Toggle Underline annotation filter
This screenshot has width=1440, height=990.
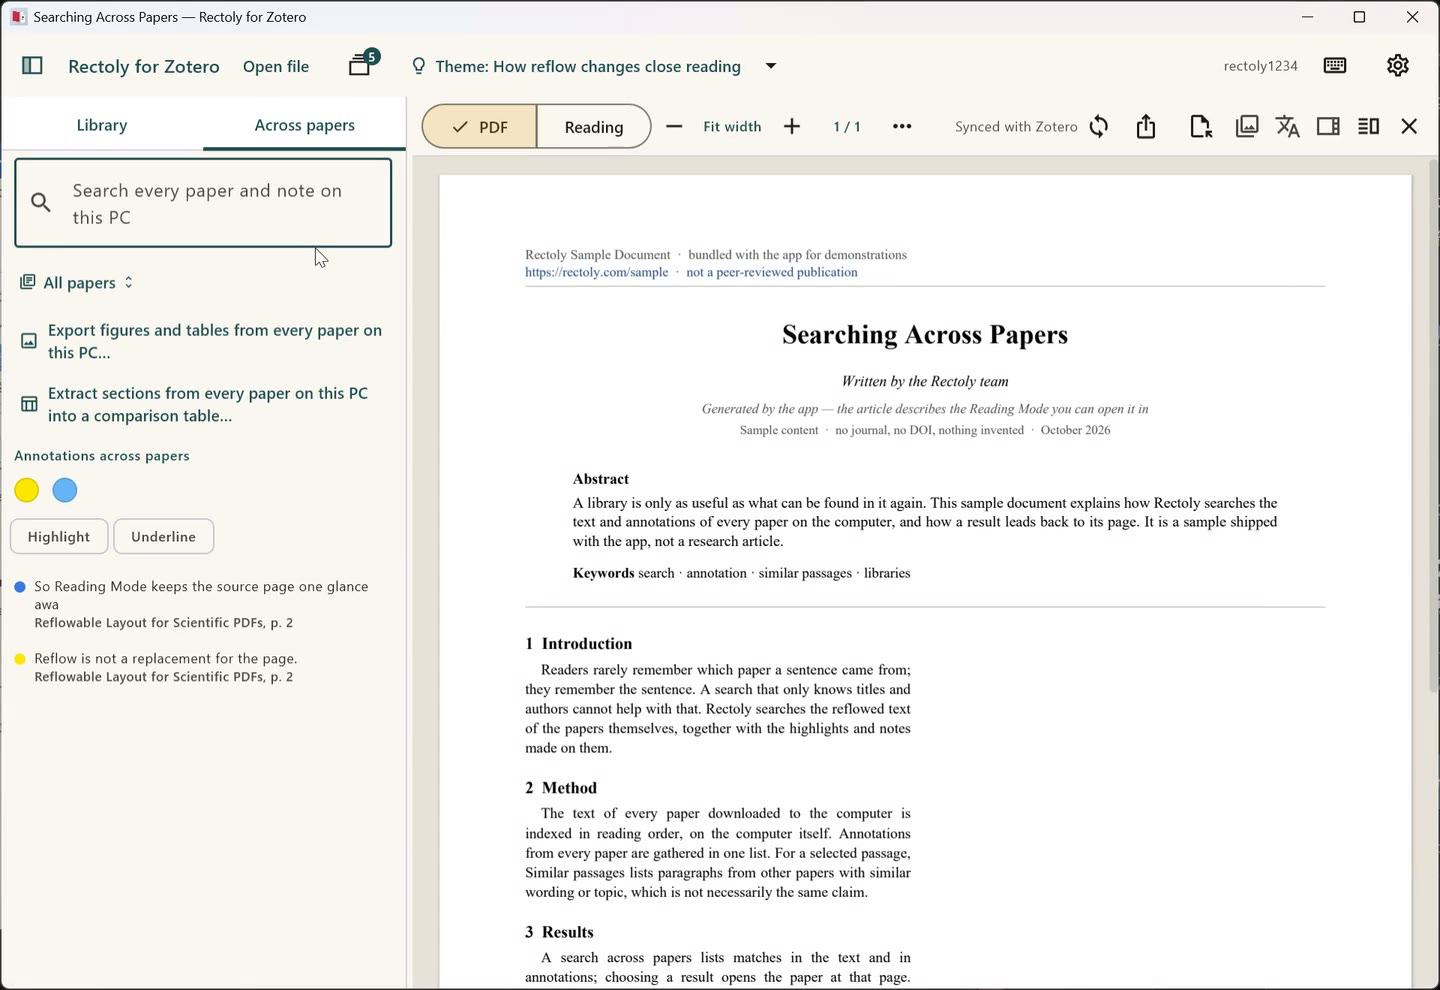(163, 537)
